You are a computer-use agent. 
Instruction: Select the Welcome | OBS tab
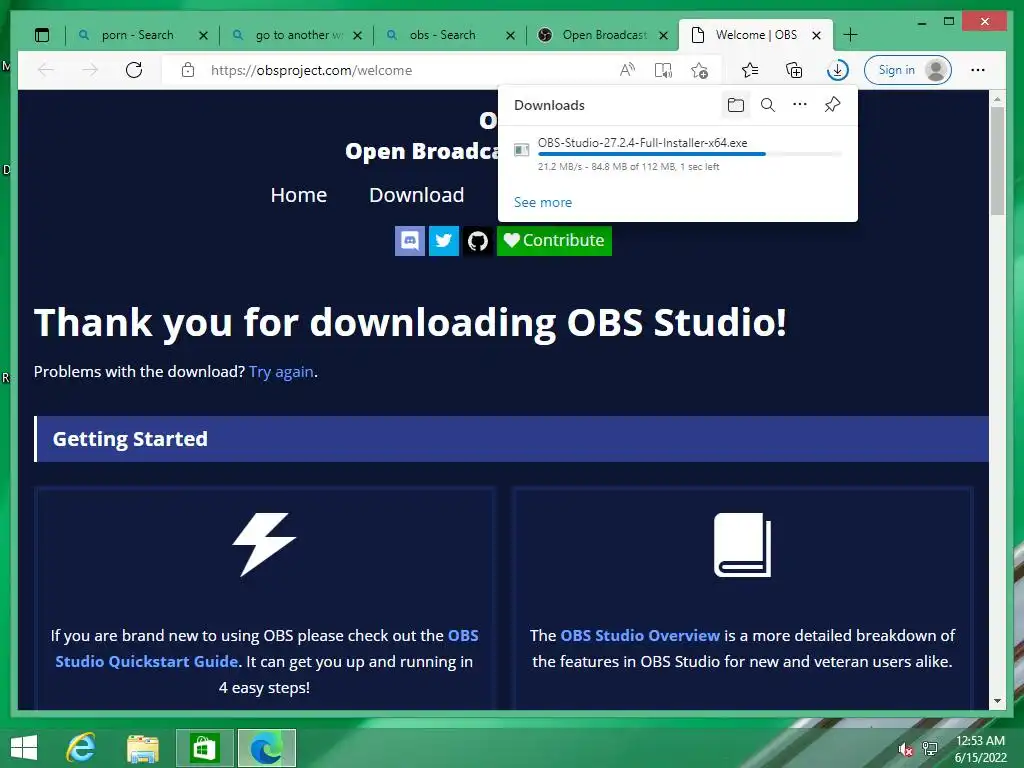tap(756, 35)
